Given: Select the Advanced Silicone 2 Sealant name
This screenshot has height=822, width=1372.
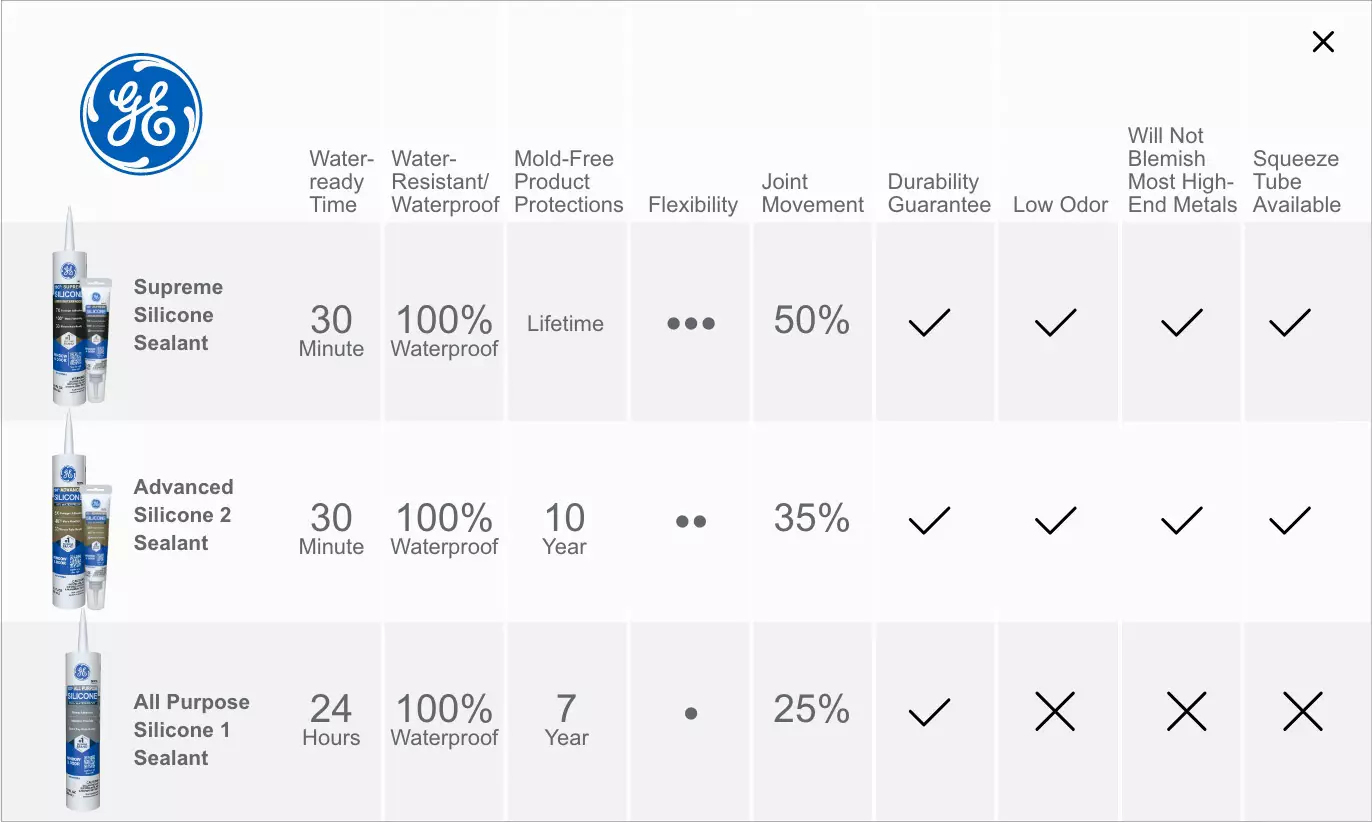Looking at the screenshot, I should click(x=183, y=515).
